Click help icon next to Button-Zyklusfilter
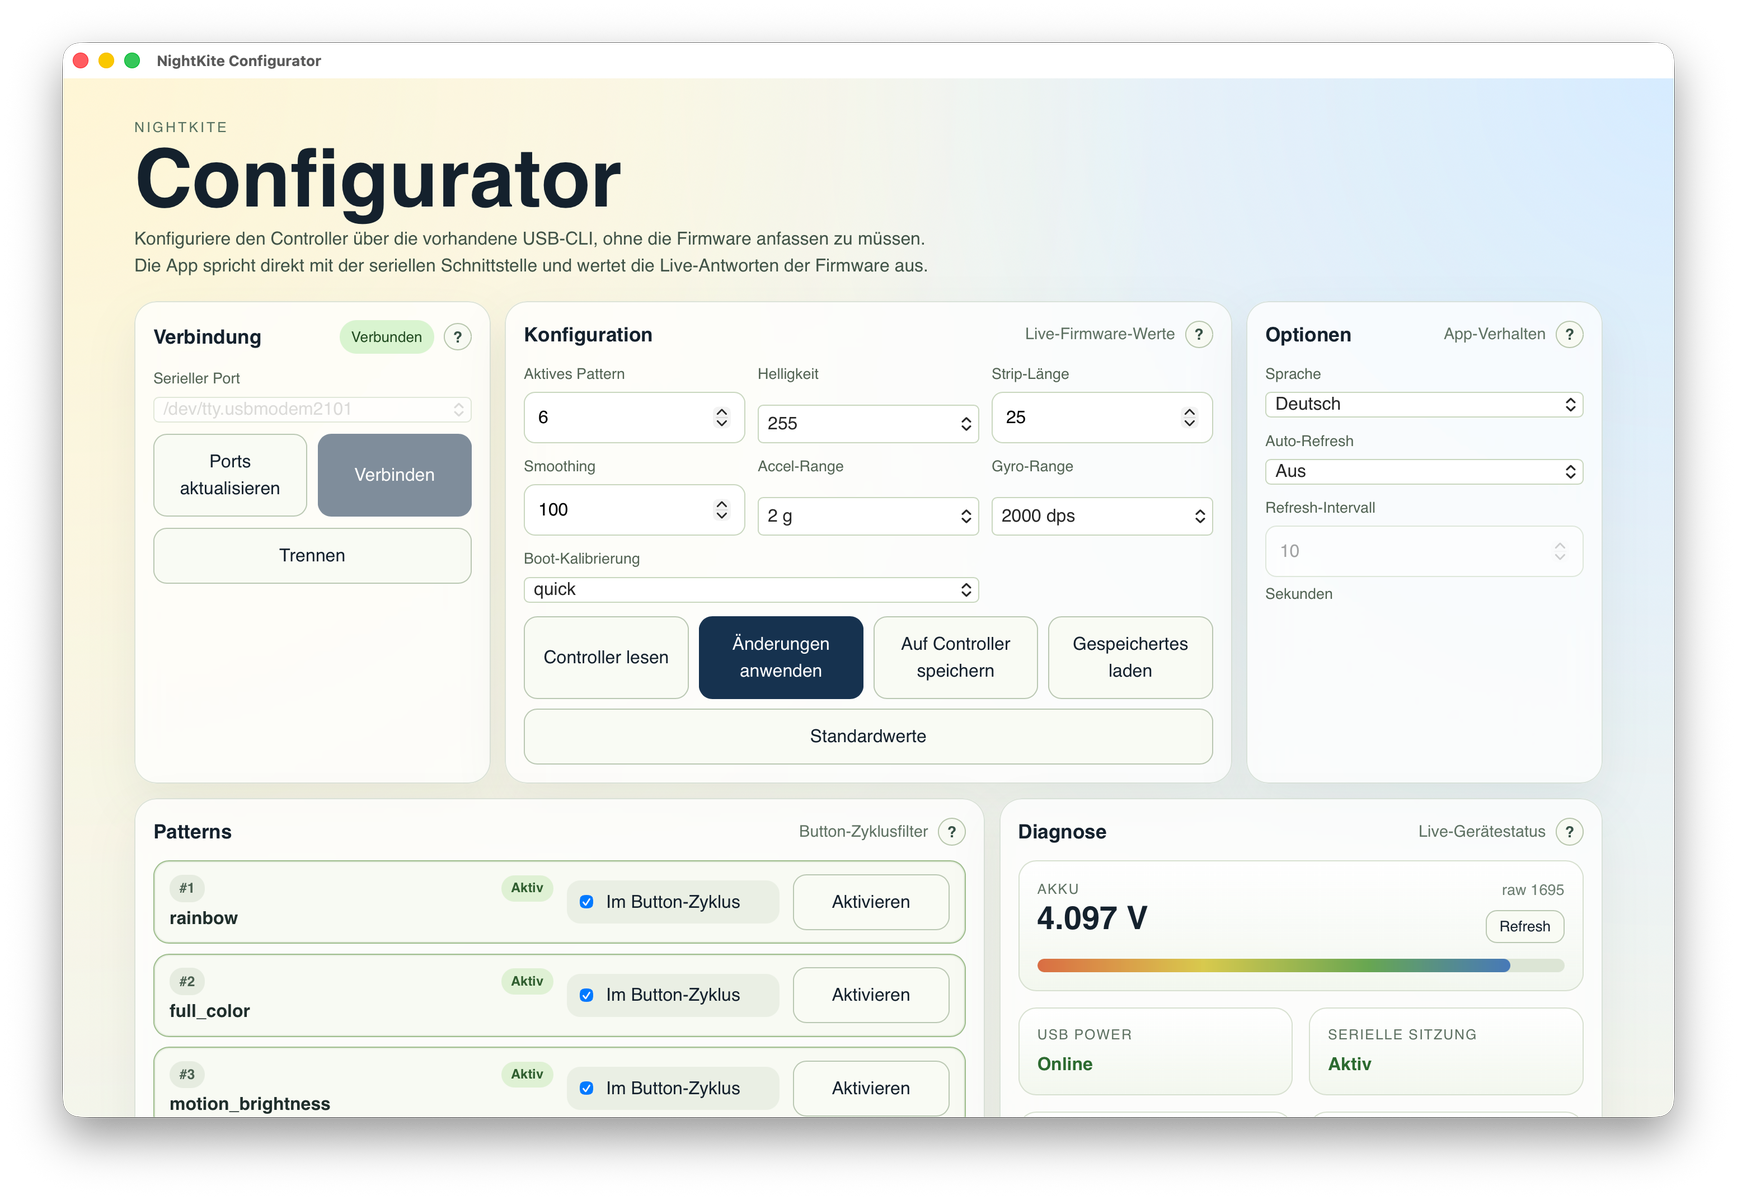Viewport: 1737px width, 1200px height. 951,831
